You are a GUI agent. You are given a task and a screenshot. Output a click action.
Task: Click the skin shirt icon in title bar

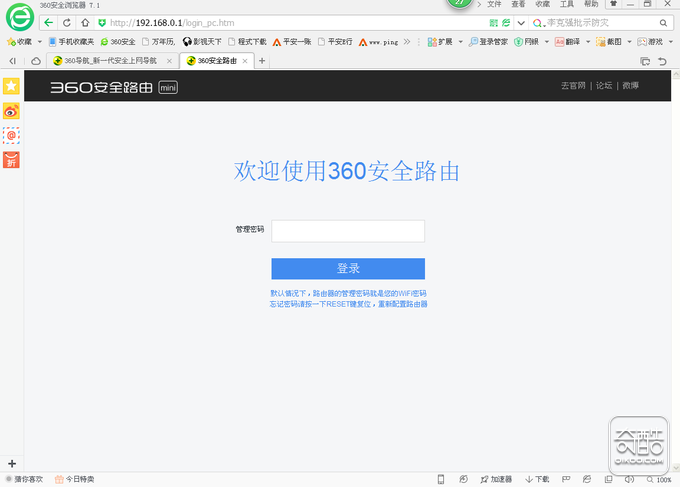pos(614,3)
